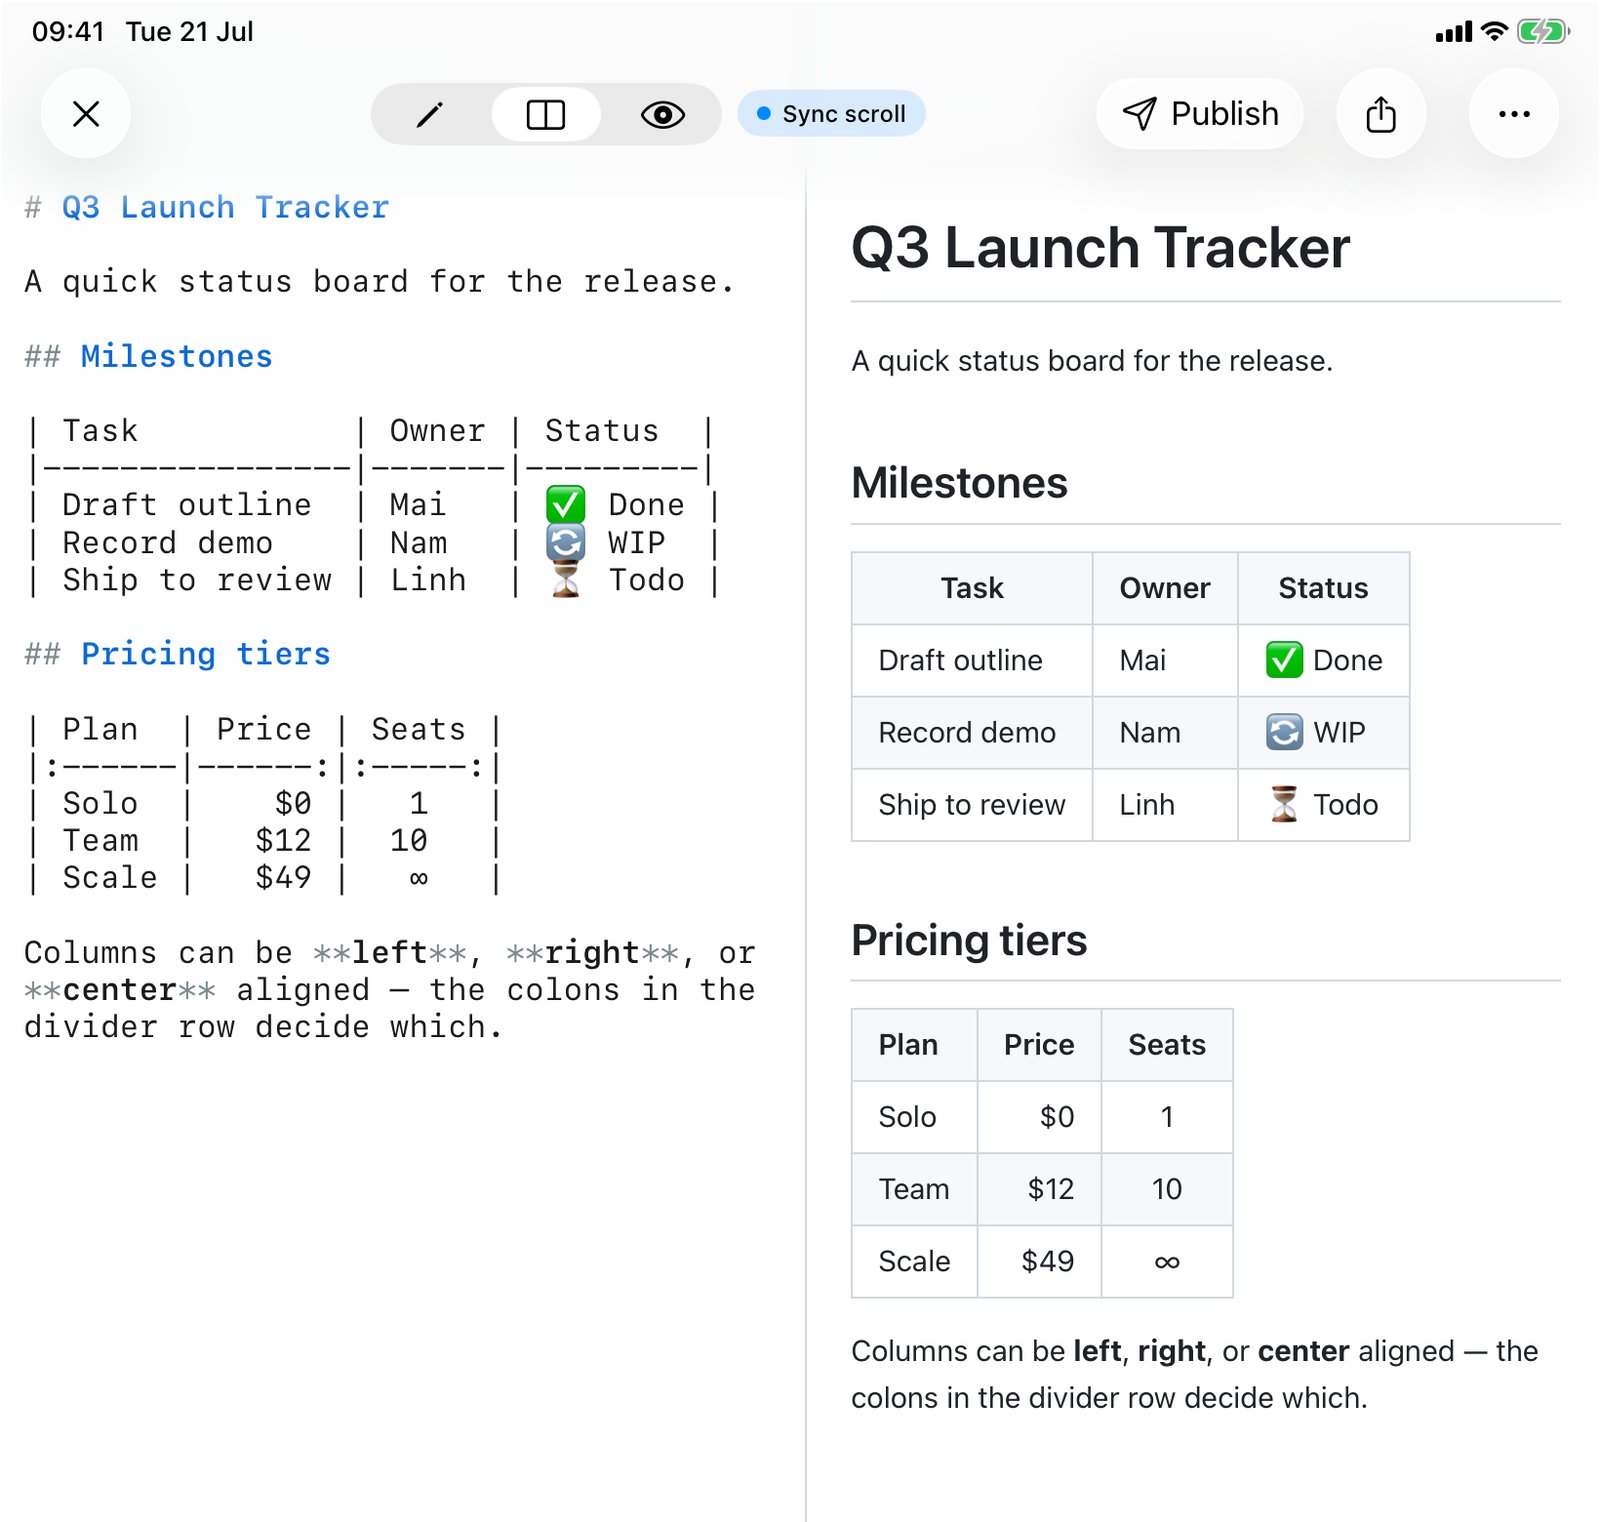Click the 'Owner' column header in preview table
Image resolution: width=1600 pixels, height=1522 pixels.
click(x=1165, y=588)
